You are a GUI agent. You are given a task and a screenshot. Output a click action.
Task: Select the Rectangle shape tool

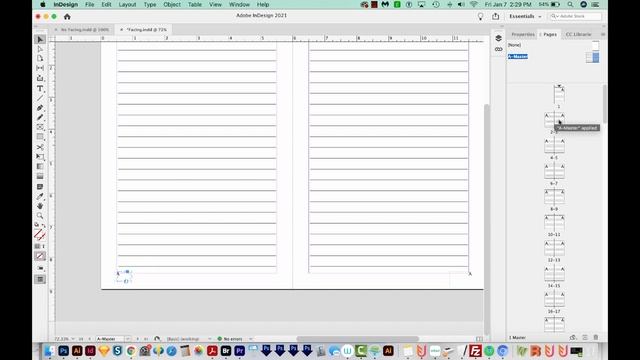pos(40,137)
